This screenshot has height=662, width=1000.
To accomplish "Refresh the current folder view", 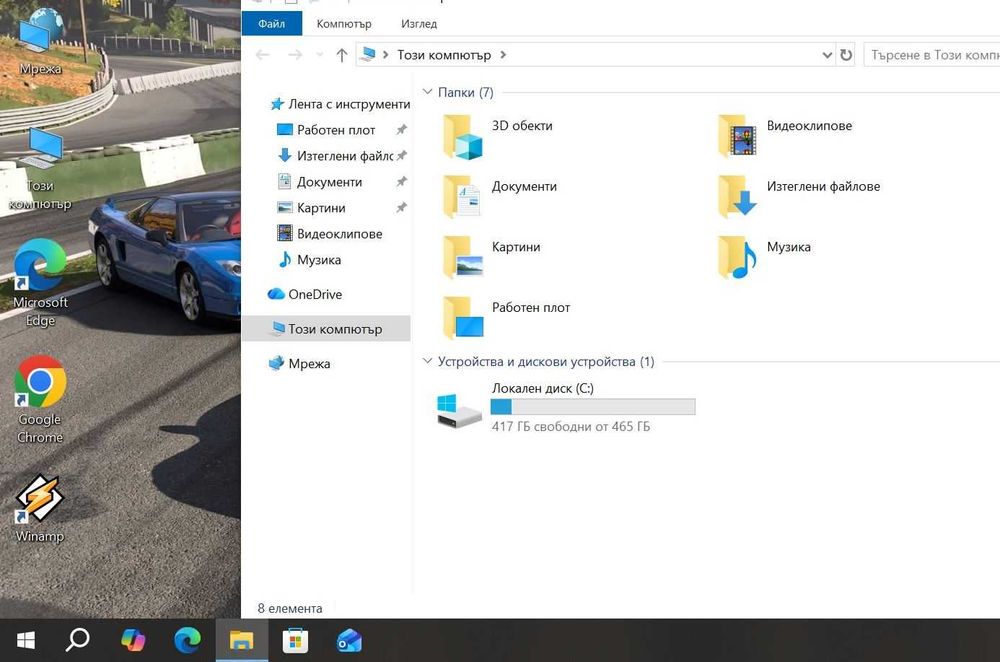I will click(x=846, y=55).
